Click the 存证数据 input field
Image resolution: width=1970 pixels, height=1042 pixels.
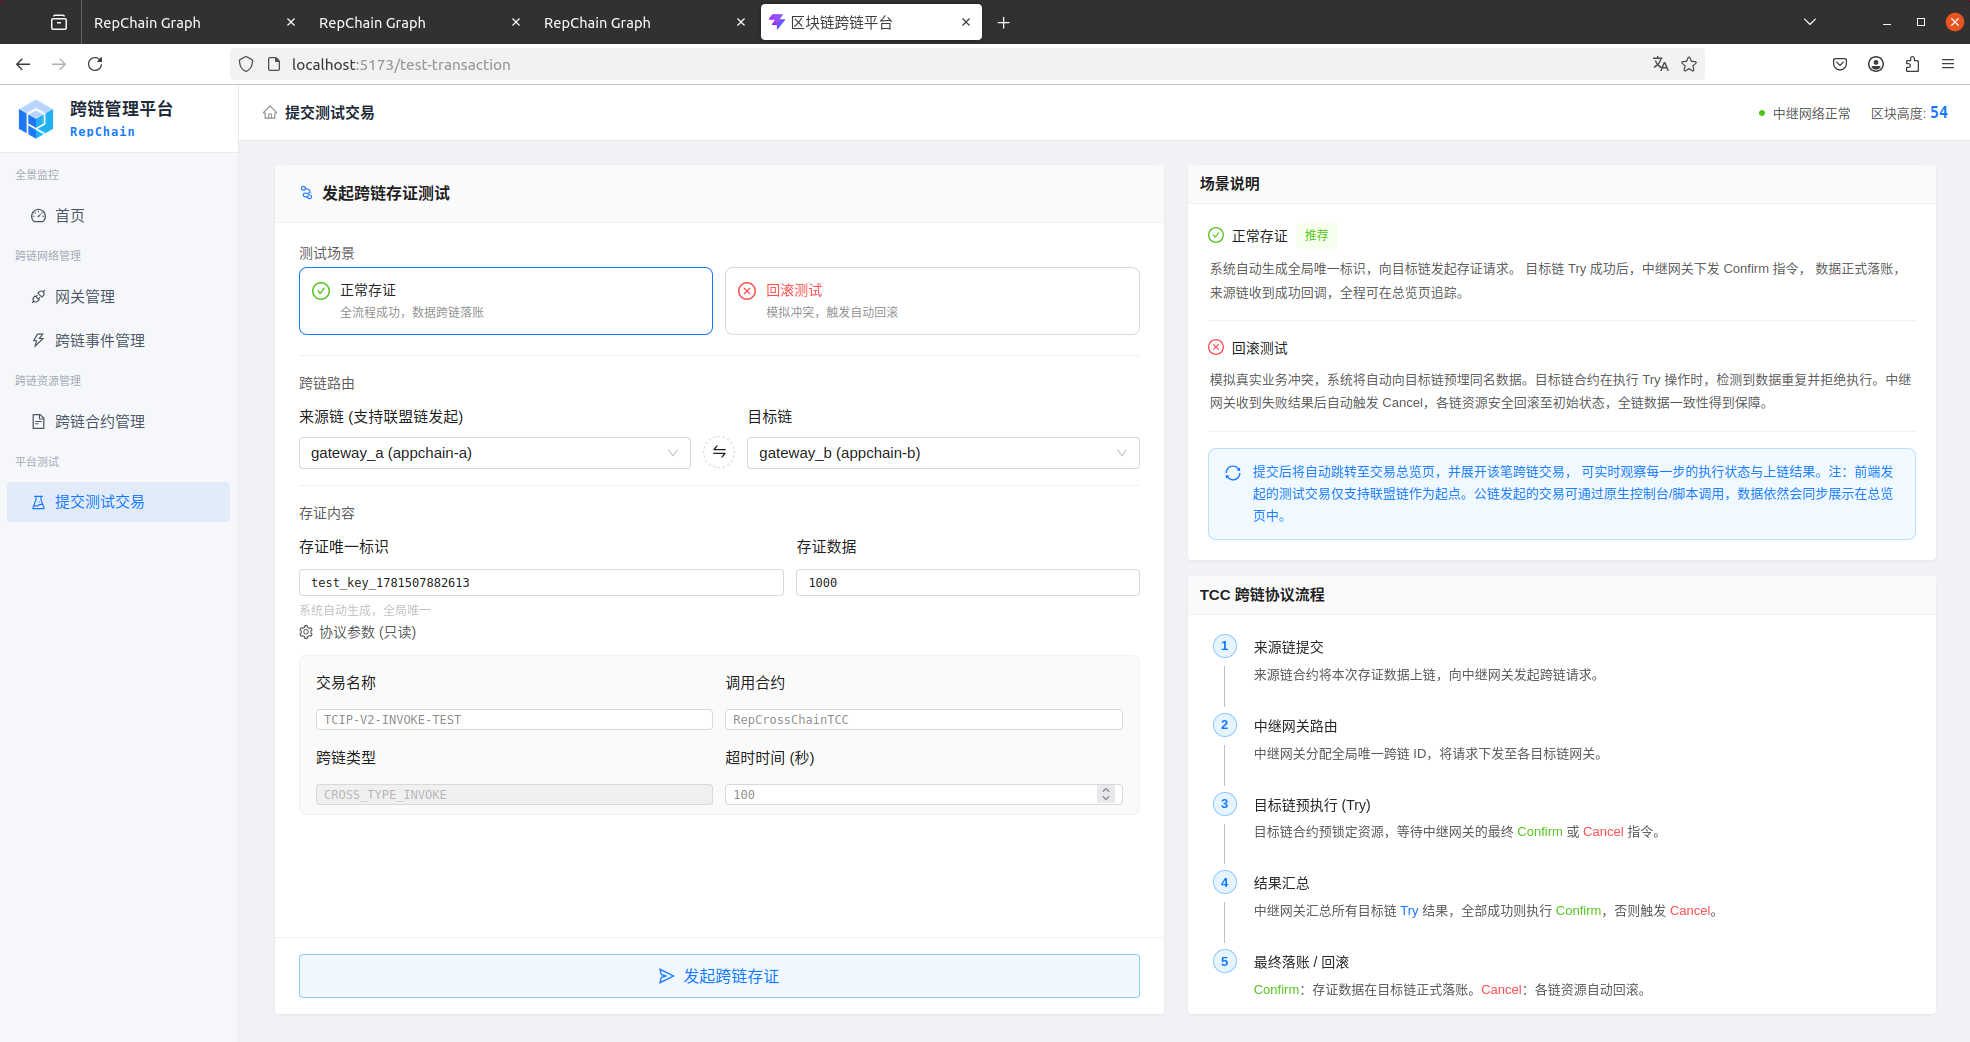pyautogui.click(x=968, y=583)
